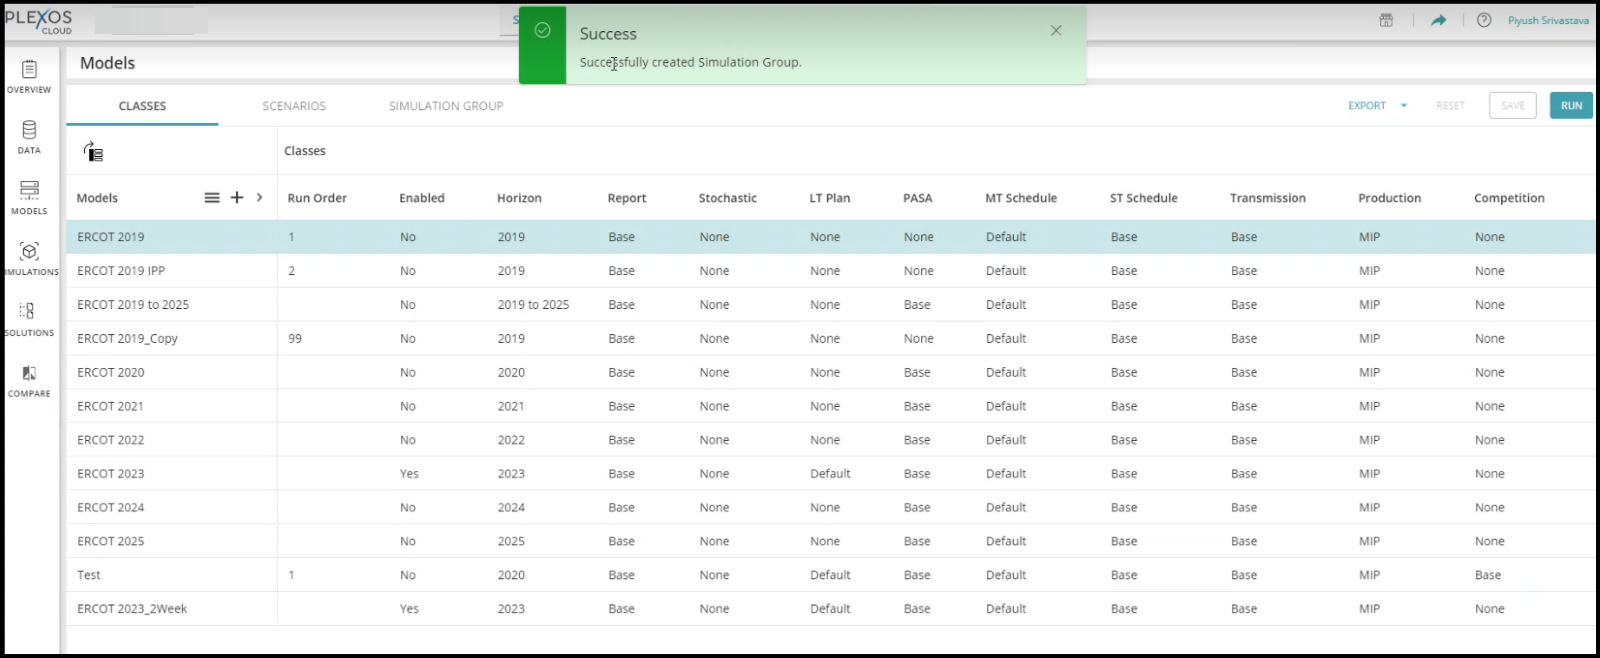Dismiss the Success notification with the X
The height and width of the screenshot is (658, 1600).
[x=1056, y=31]
